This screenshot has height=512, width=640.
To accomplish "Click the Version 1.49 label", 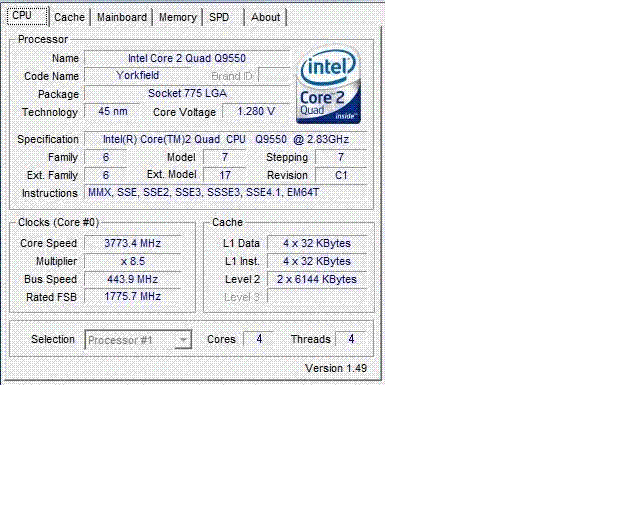I will [x=336, y=368].
